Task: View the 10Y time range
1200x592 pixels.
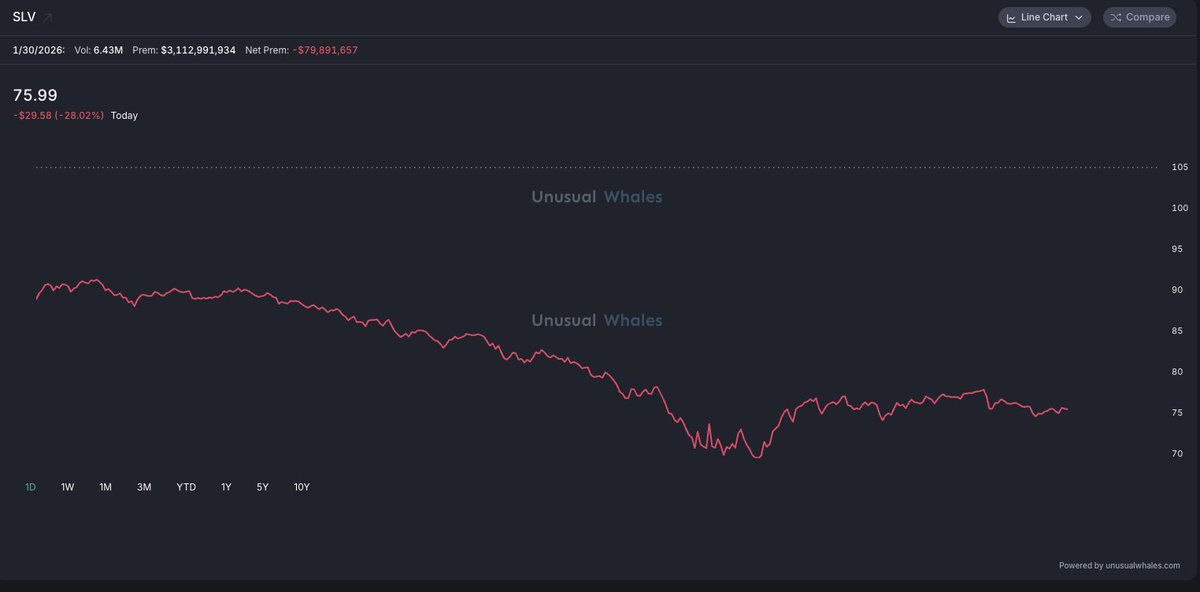Action: click(x=301, y=487)
